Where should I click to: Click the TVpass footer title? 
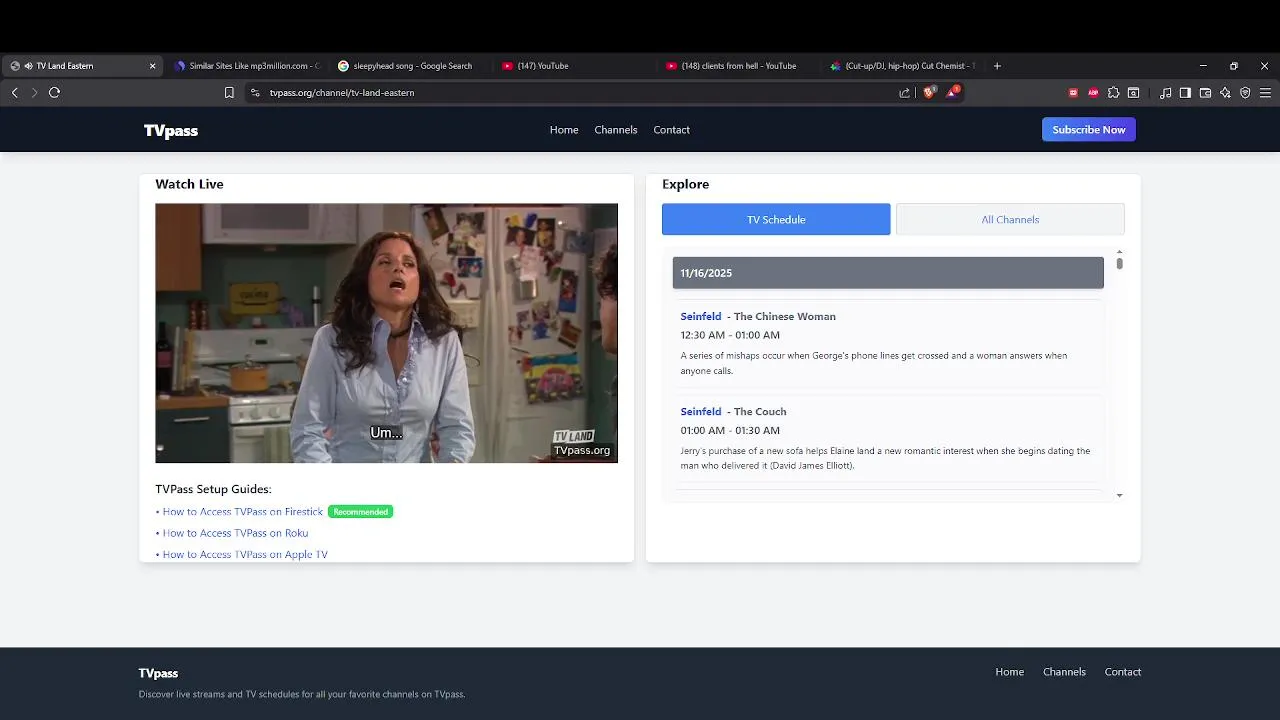[x=158, y=673]
